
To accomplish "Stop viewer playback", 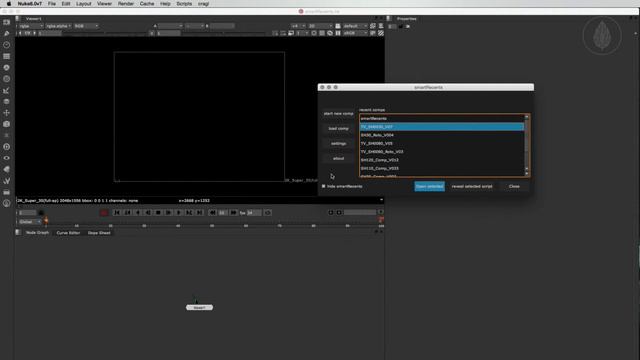I will click(158, 213).
